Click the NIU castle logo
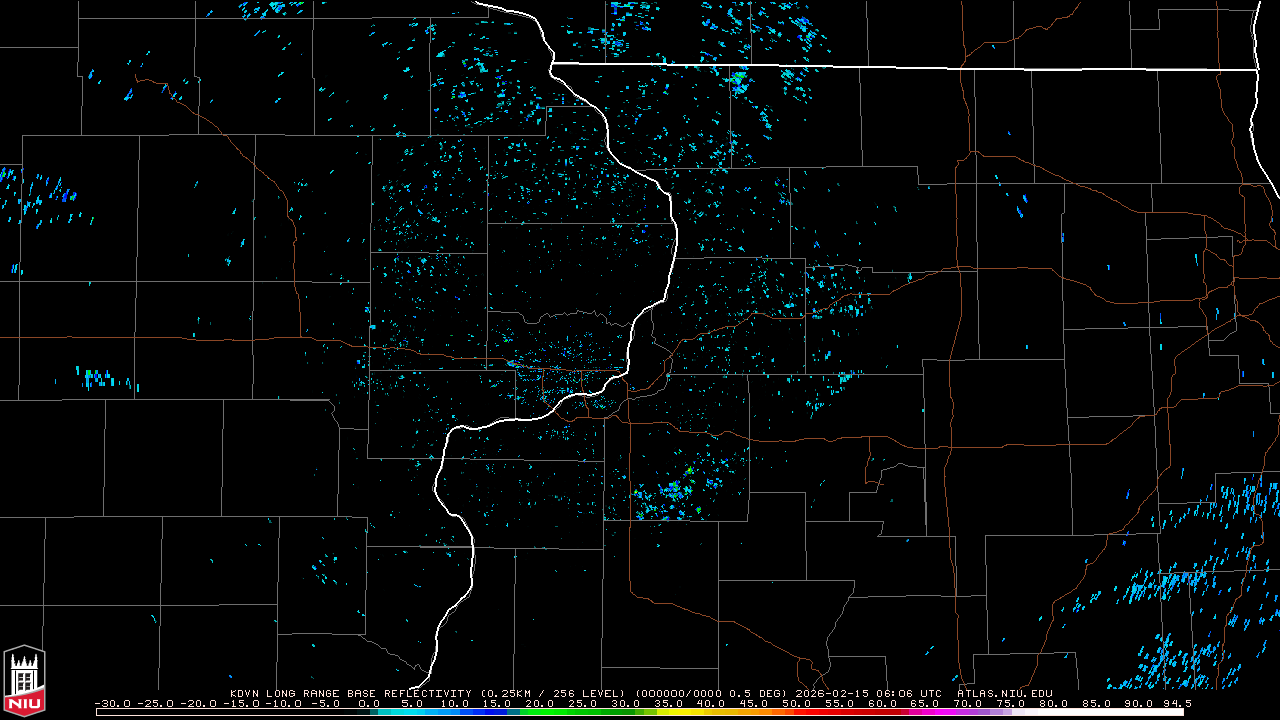Screen dimensions: 1280x720 pyautogui.click(x=24, y=682)
